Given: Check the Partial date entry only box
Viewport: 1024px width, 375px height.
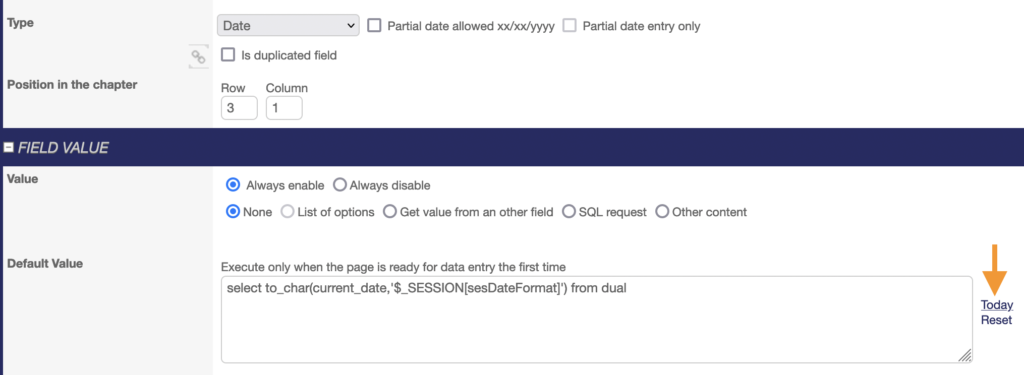Looking at the screenshot, I should tap(569, 26).
